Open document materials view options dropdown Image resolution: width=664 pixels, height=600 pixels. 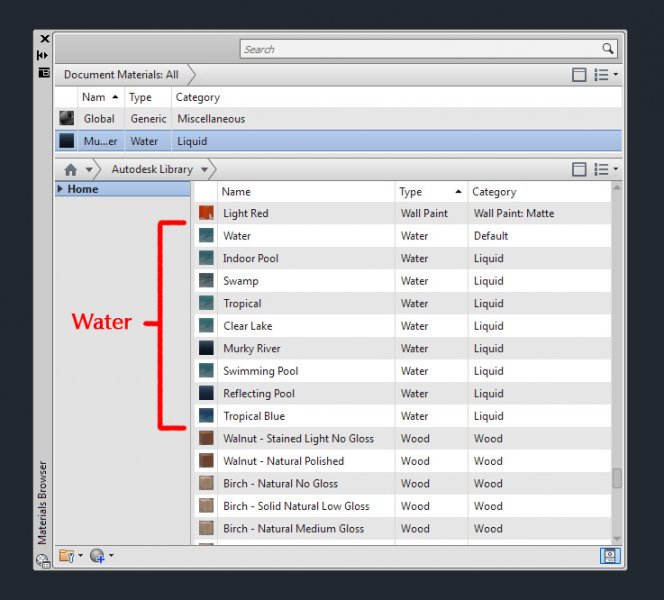tap(606, 75)
